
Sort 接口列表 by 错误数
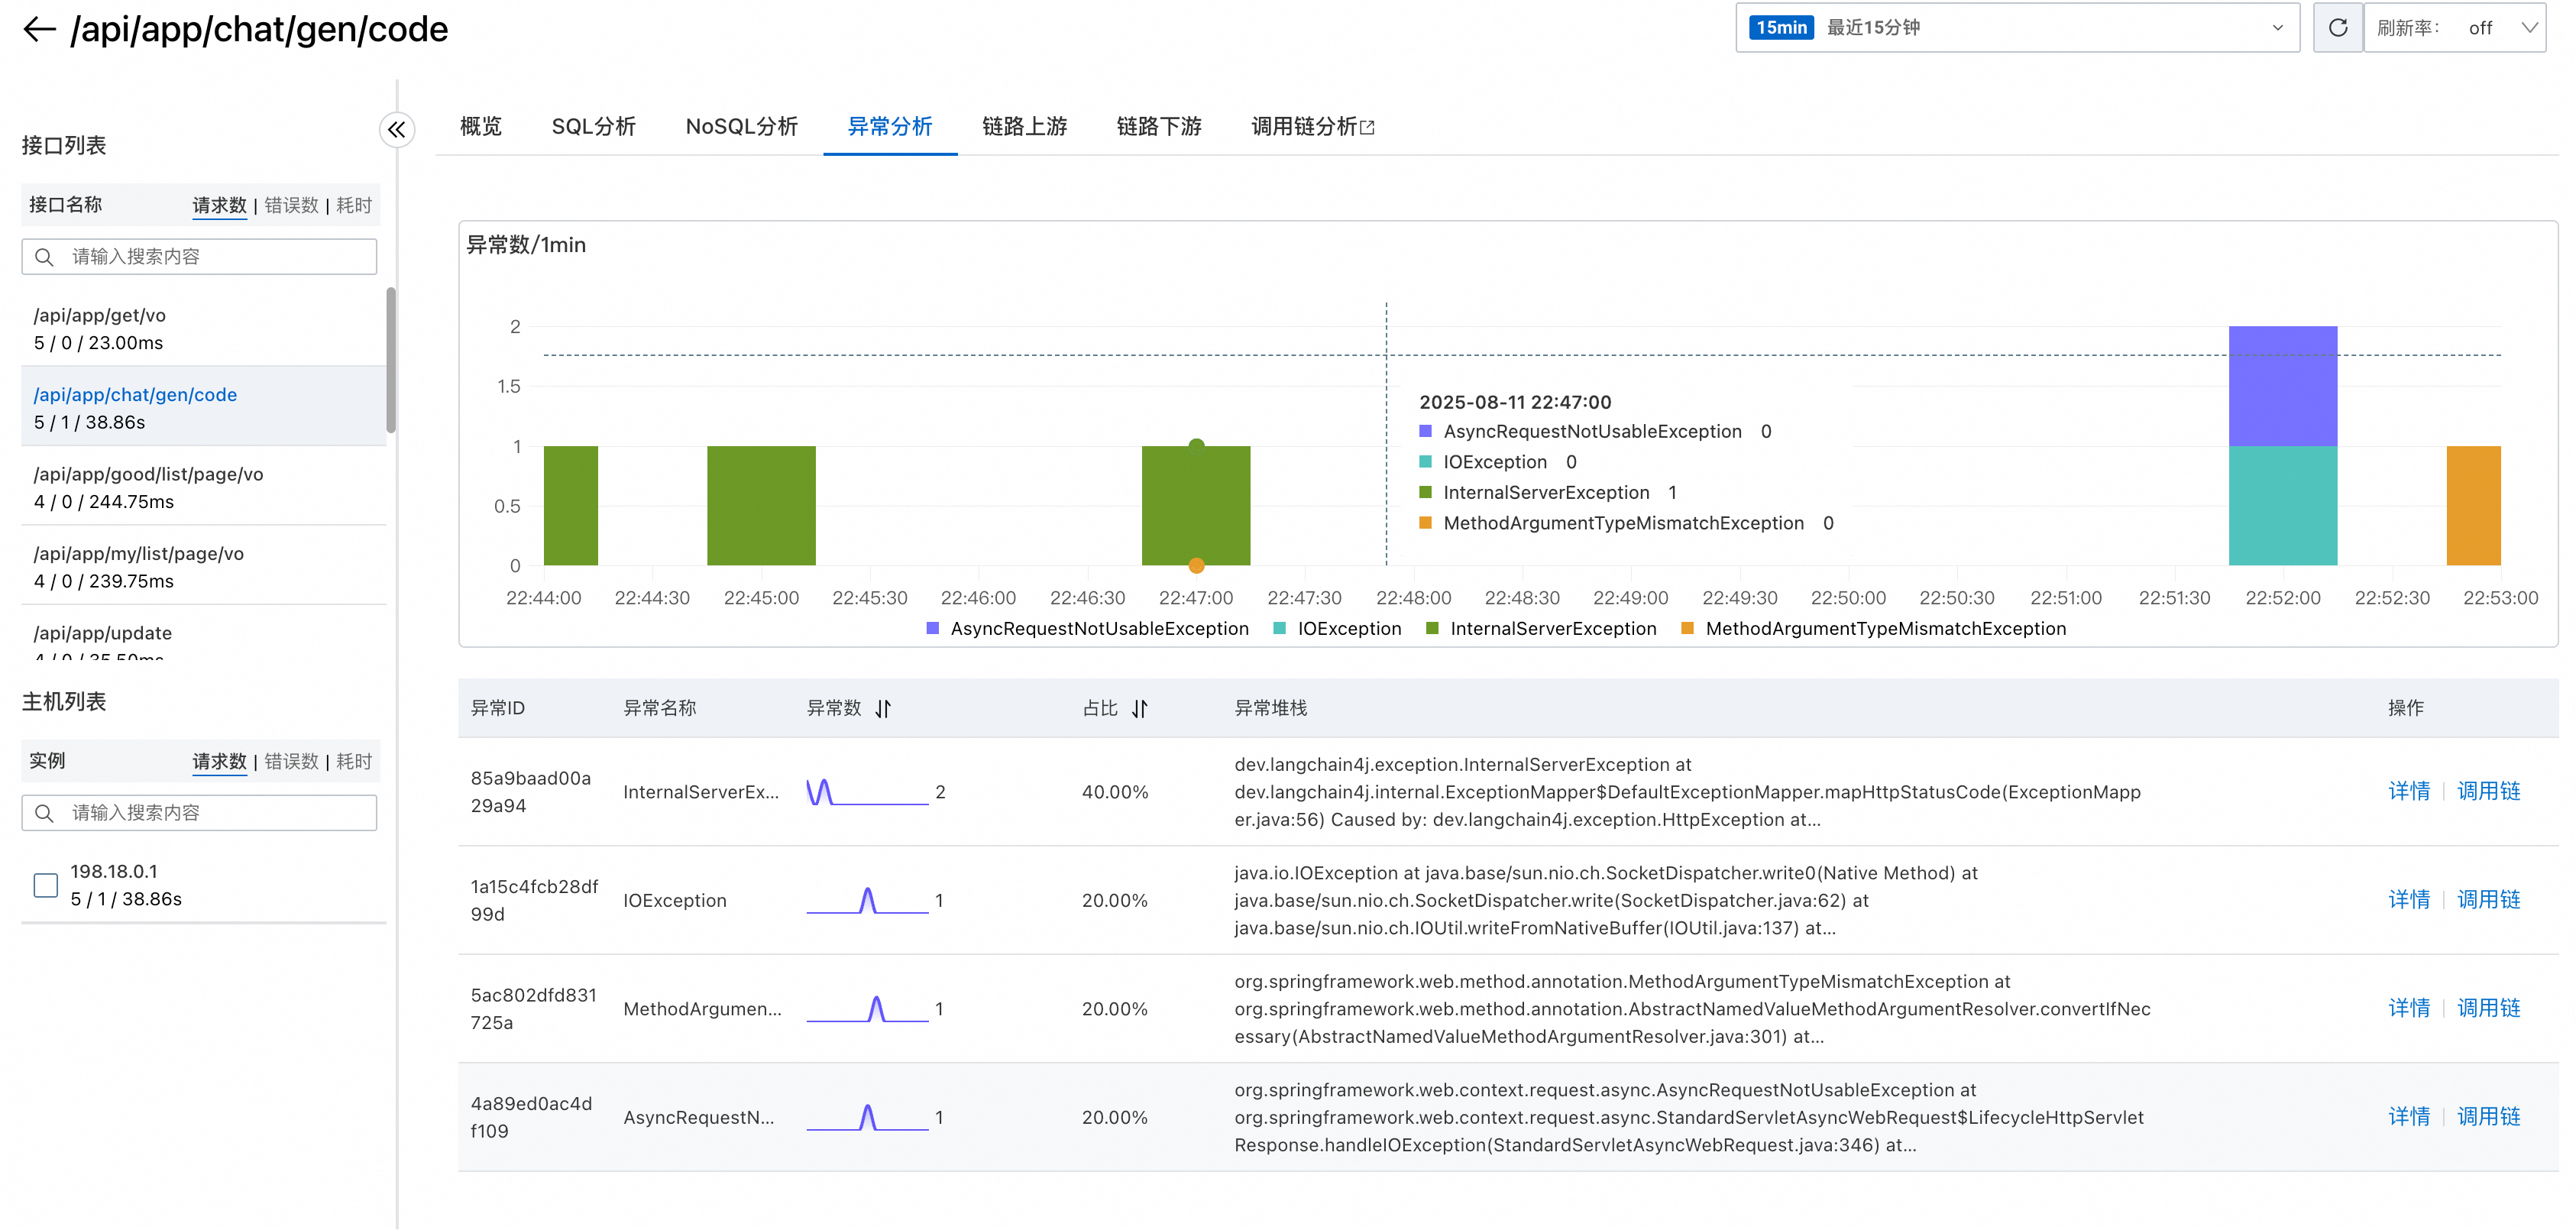[291, 205]
